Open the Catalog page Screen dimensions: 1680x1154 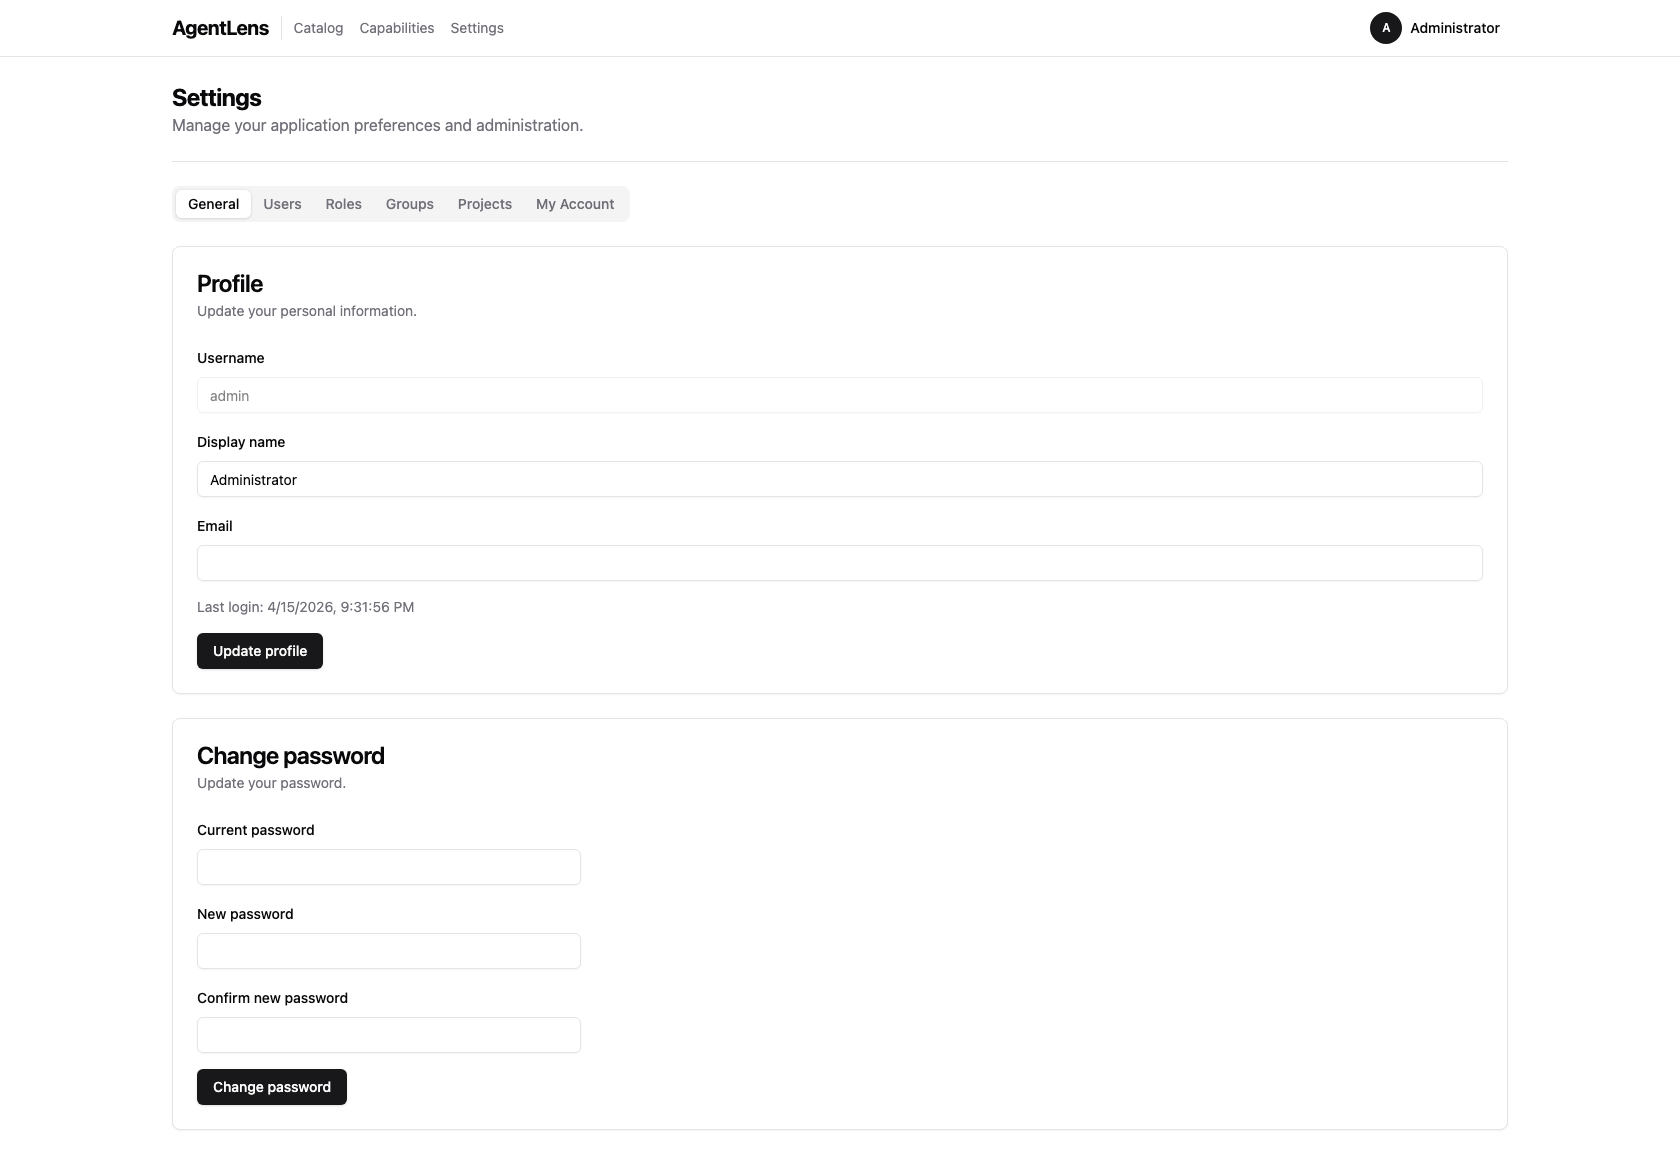pos(317,28)
